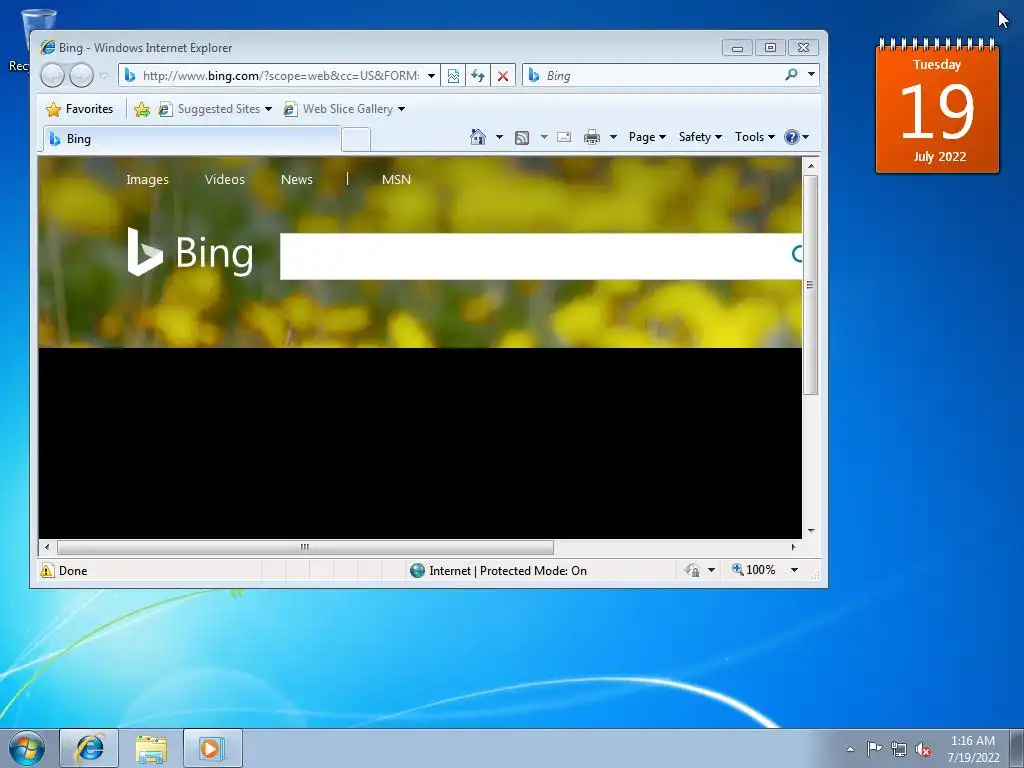This screenshot has width=1024, height=768.
Task: Click the calendar gadget showing Tuesday 19
Action: pyautogui.click(x=937, y=106)
